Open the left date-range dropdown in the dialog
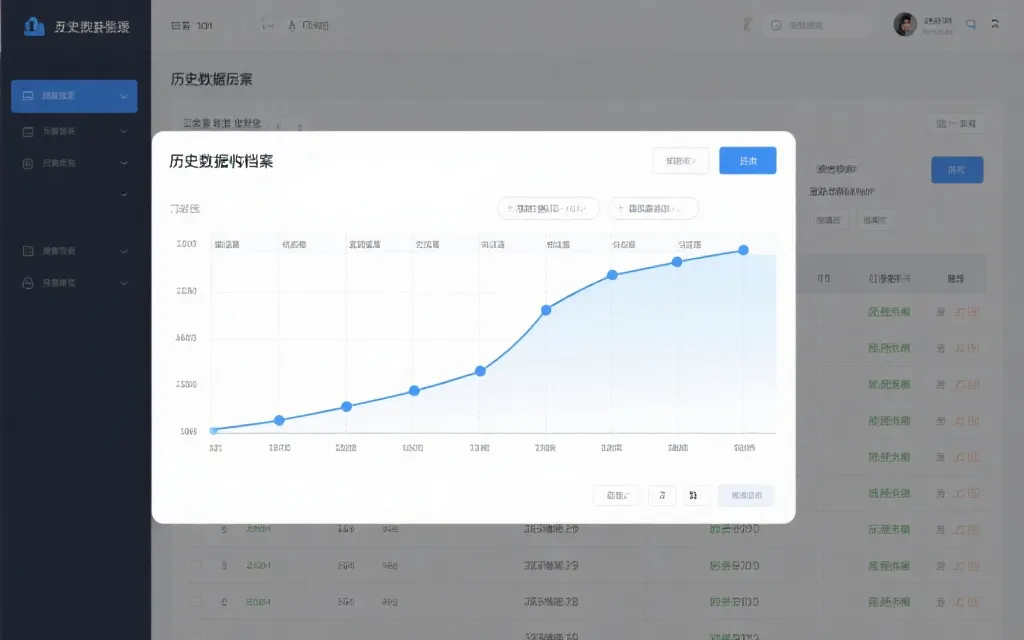The width and height of the screenshot is (1024, 640). click(548, 209)
